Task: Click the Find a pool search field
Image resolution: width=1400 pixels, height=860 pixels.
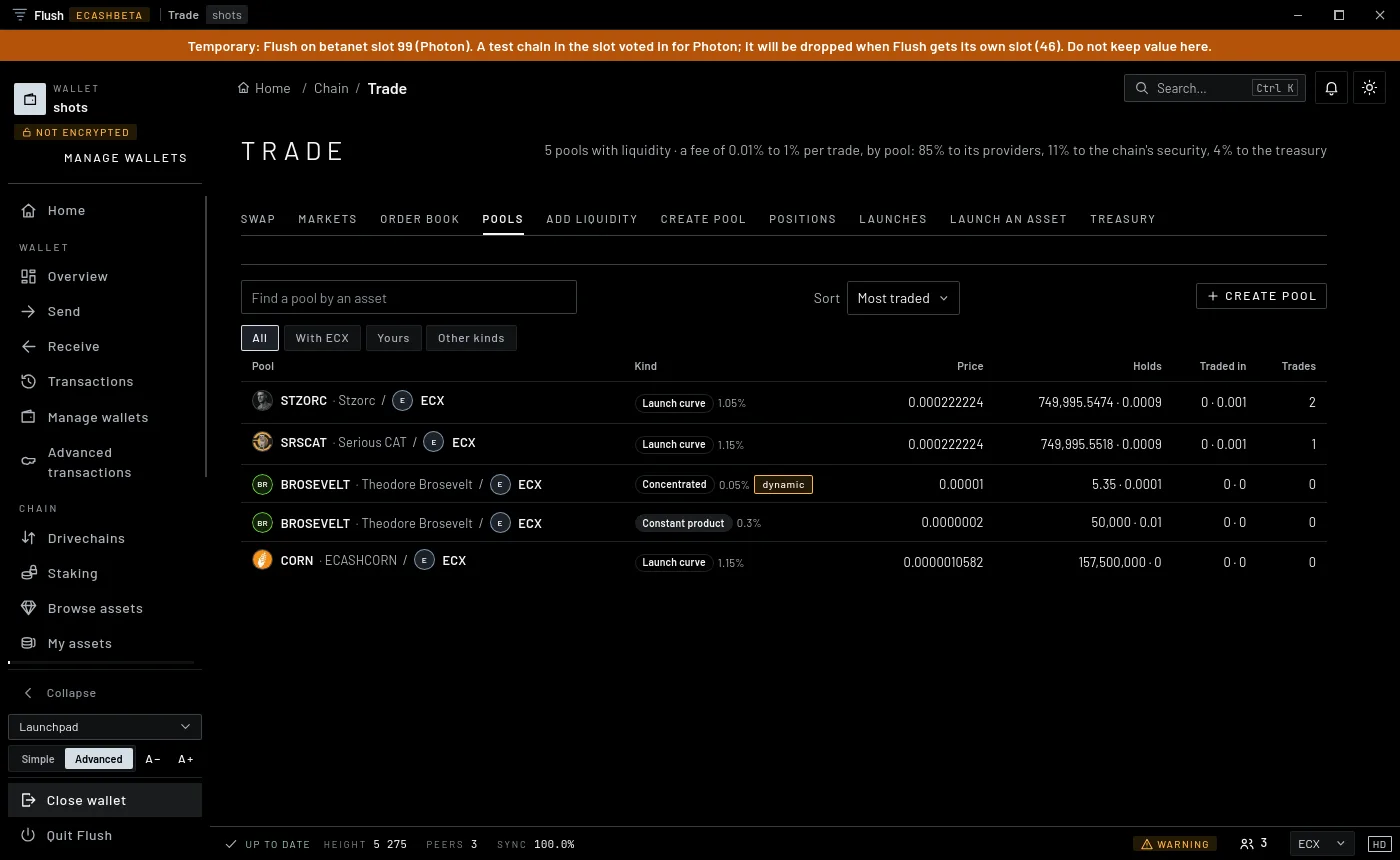Action: [x=409, y=298]
